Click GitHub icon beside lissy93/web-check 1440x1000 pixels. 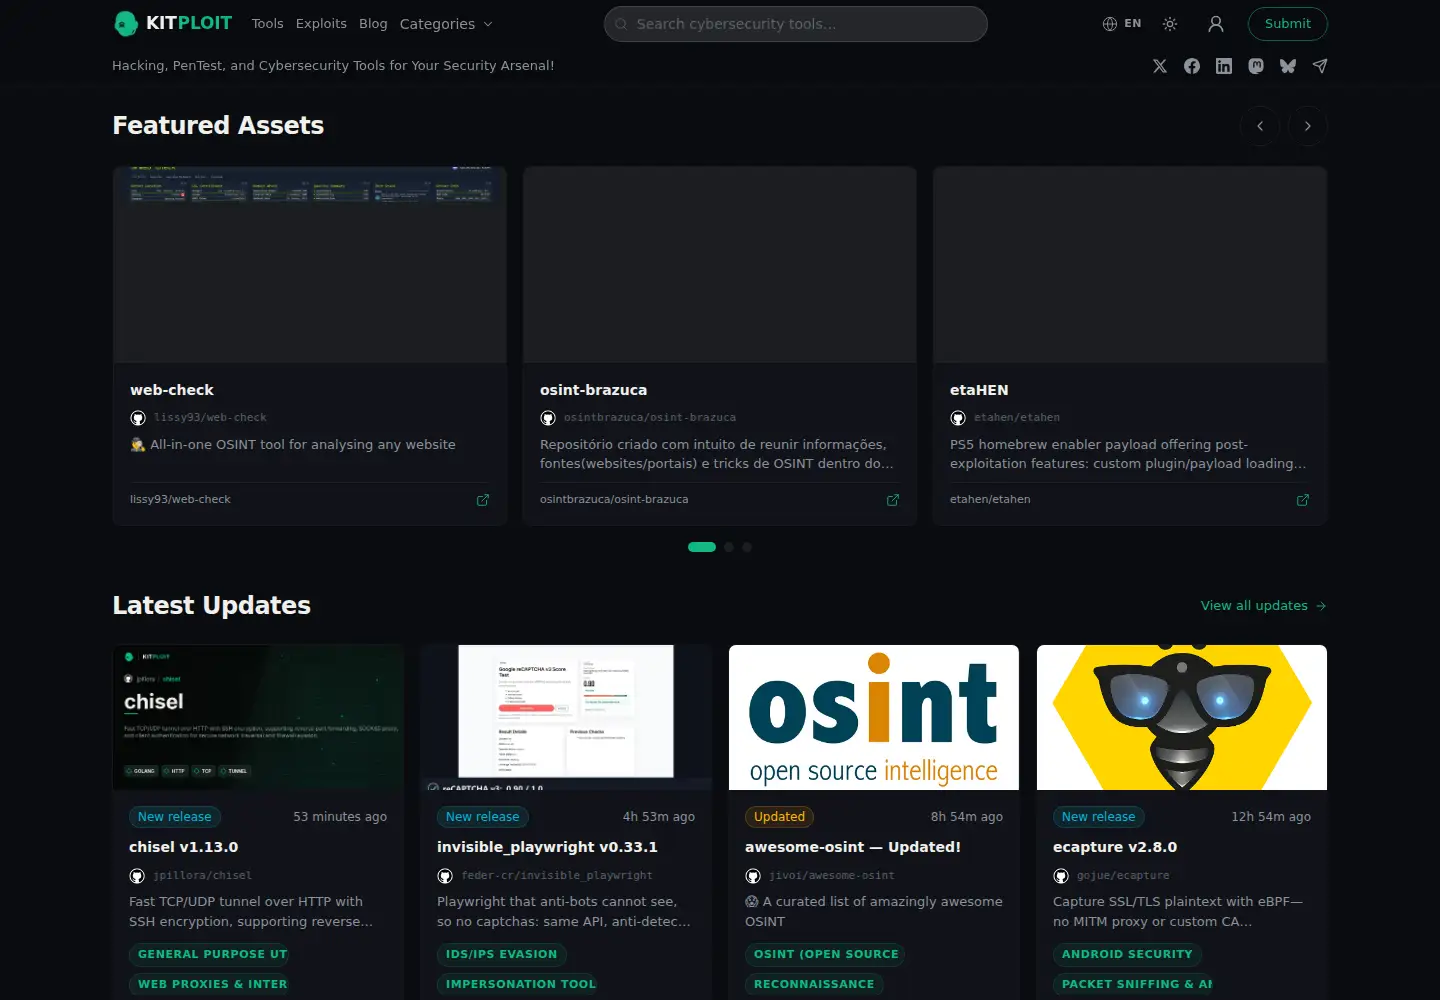pyautogui.click(x=138, y=418)
